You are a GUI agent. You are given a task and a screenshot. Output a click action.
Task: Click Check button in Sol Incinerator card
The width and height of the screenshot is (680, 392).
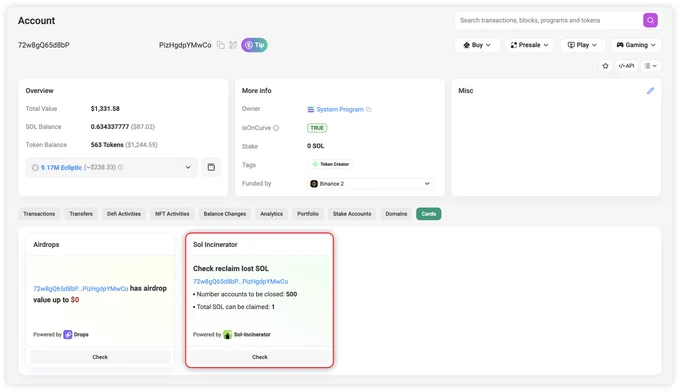260,357
